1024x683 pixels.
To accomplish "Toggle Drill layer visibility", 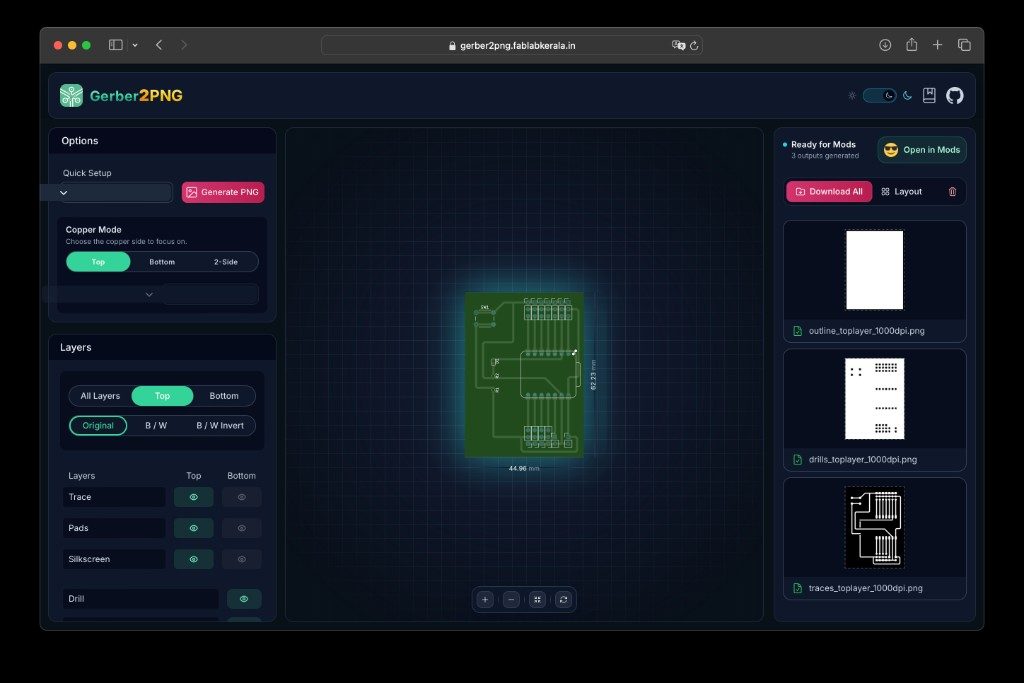I will 244,599.
